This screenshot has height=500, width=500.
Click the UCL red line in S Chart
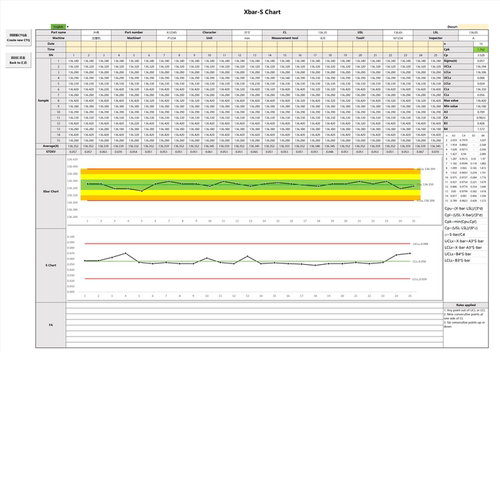click(247, 244)
